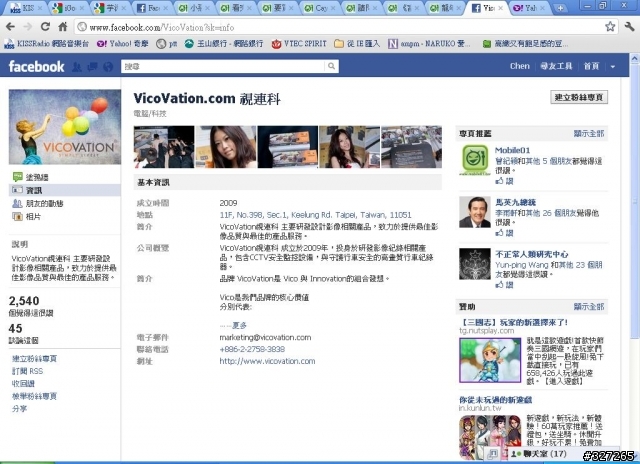Open 玉山銀行 網路銀行 bookmark

(x=224, y=44)
